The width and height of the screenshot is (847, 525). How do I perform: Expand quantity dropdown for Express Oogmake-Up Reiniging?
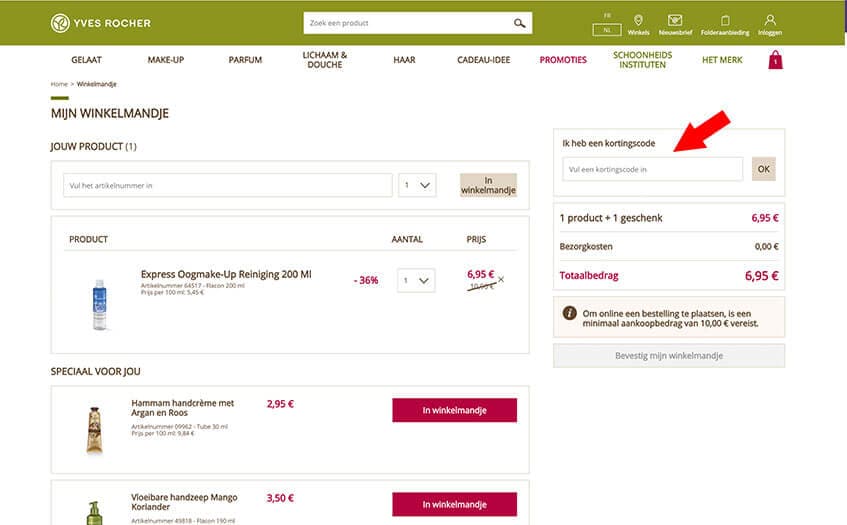(x=416, y=281)
